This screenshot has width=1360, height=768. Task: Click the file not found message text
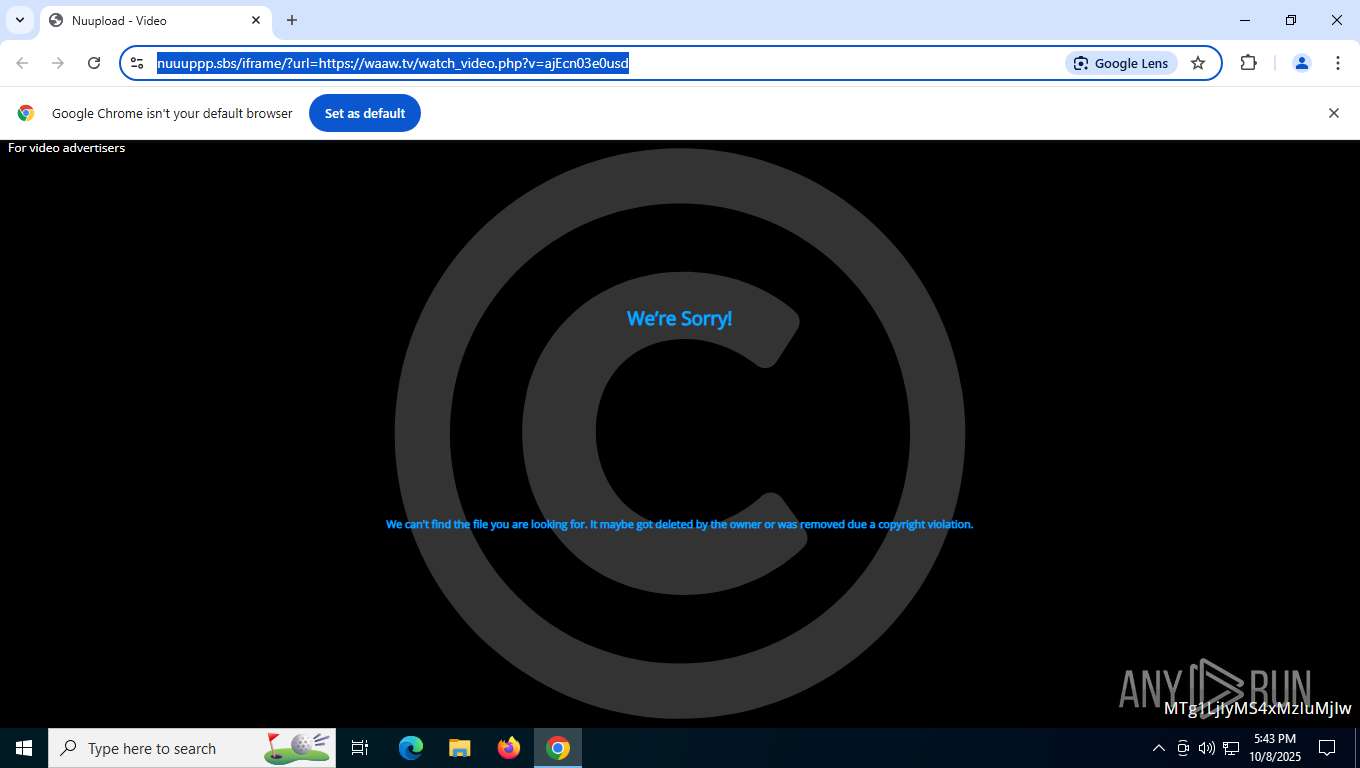point(679,524)
